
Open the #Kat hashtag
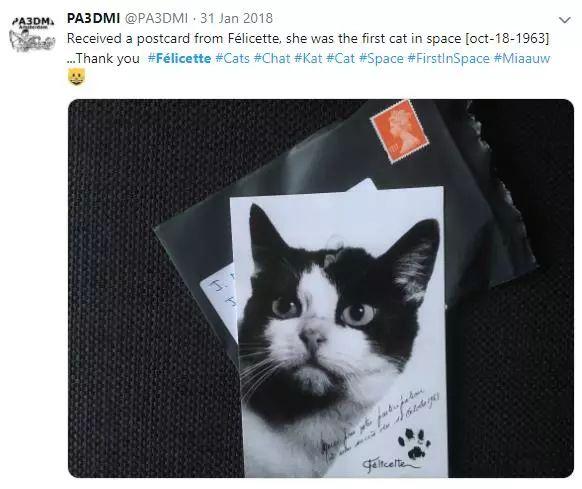coord(308,58)
